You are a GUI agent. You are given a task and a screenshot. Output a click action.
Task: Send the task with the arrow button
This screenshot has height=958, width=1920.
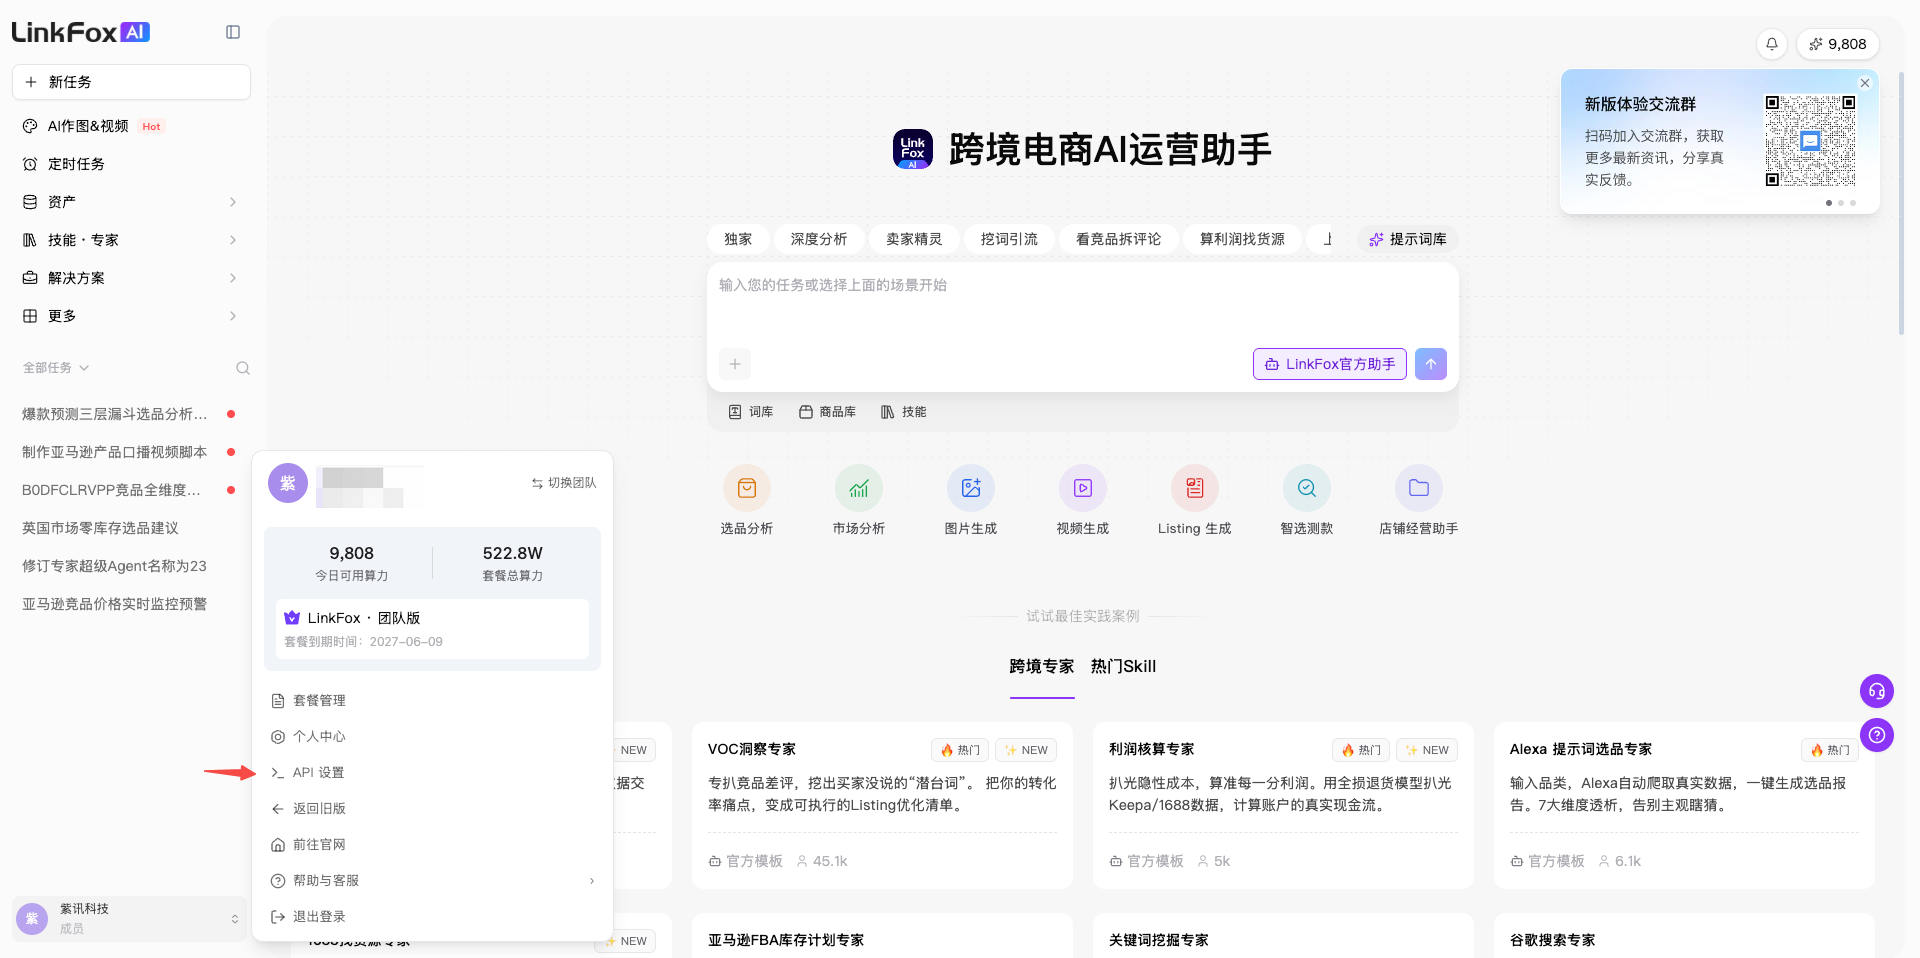coord(1431,364)
